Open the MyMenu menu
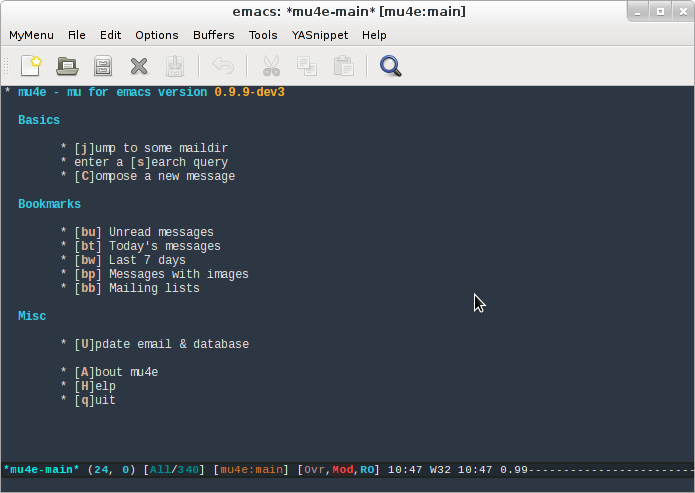The image size is (695, 493). (x=32, y=35)
